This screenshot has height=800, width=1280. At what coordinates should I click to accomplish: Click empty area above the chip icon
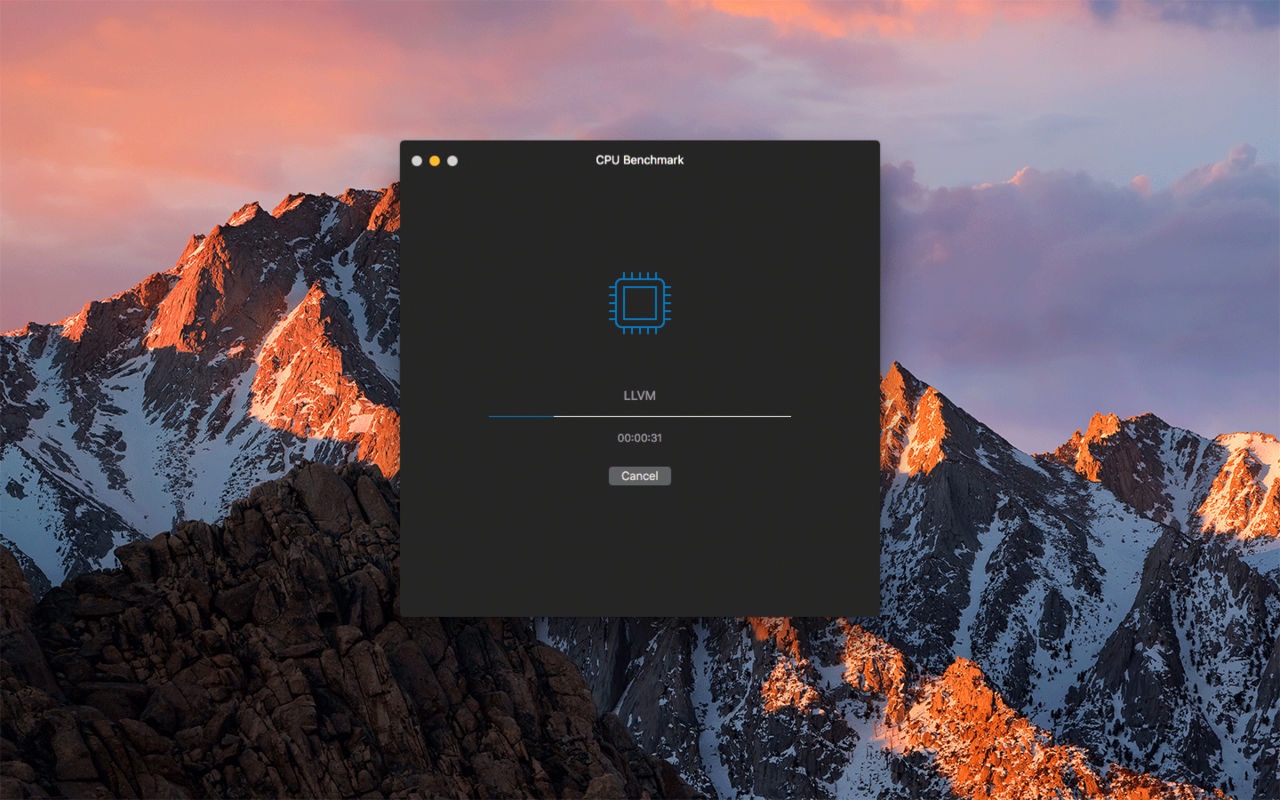coord(640,220)
